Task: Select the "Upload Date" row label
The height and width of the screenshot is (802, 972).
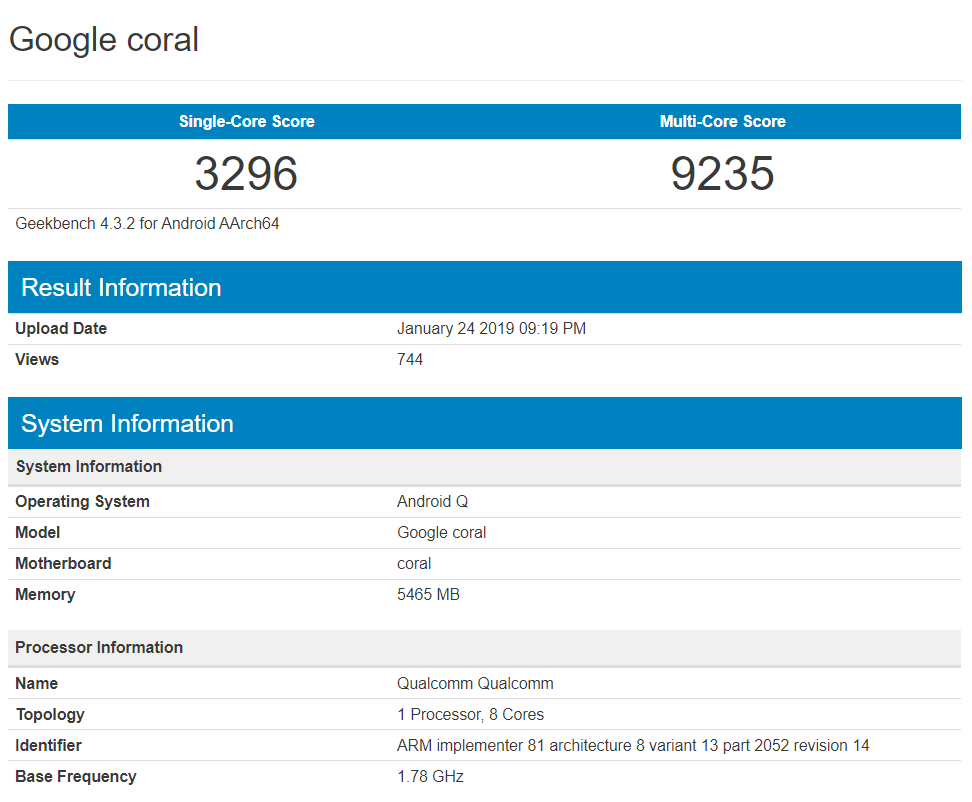Action: point(61,328)
